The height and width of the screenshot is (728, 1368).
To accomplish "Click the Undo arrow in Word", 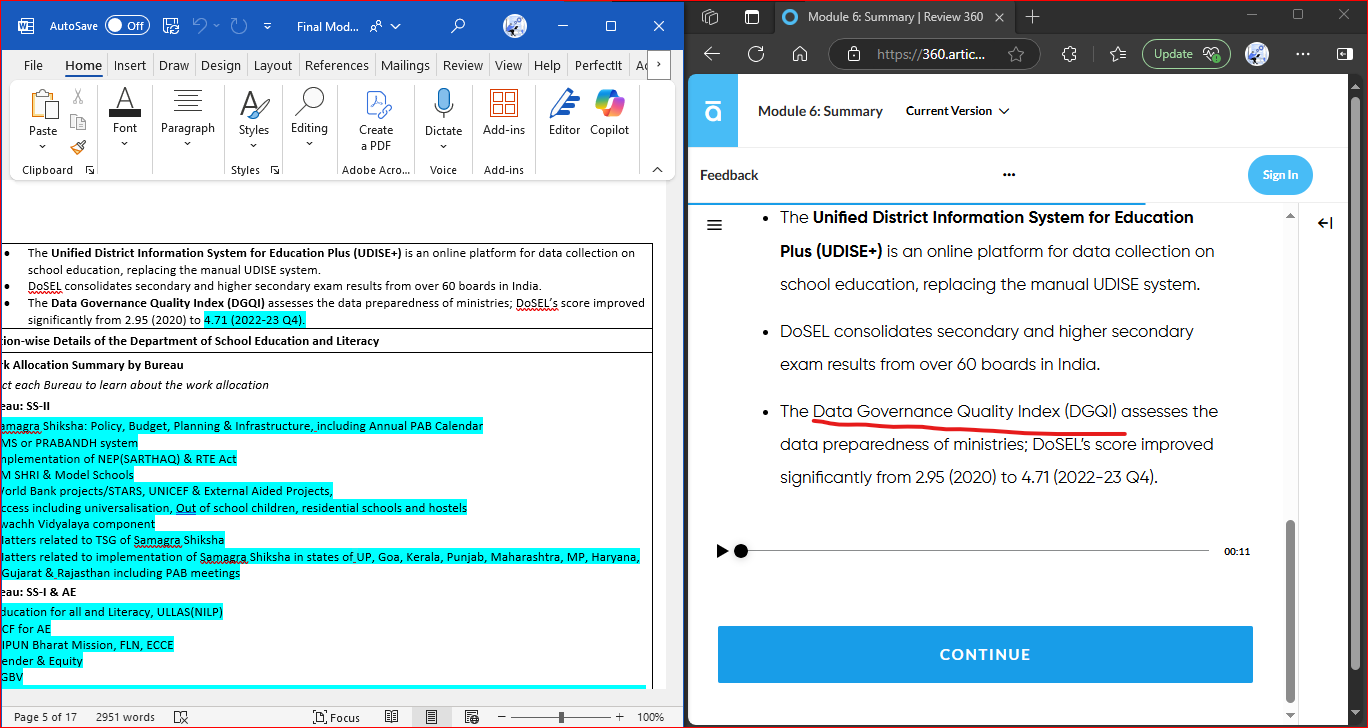I will 202,26.
